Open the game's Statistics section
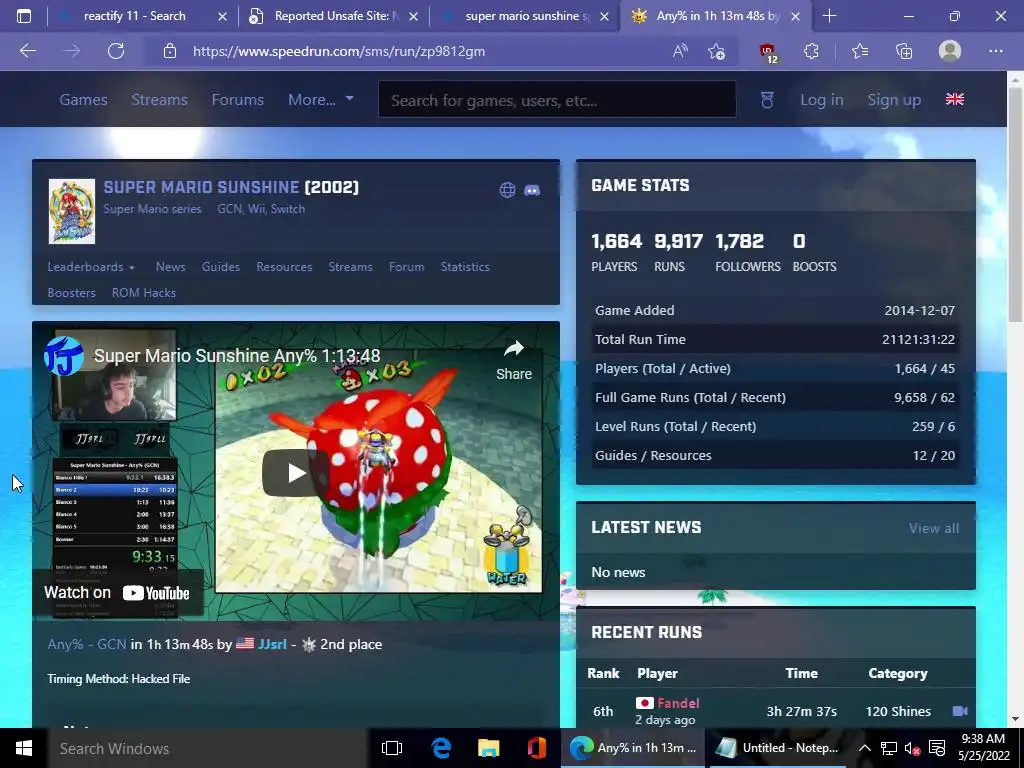 [x=465, y=266]
